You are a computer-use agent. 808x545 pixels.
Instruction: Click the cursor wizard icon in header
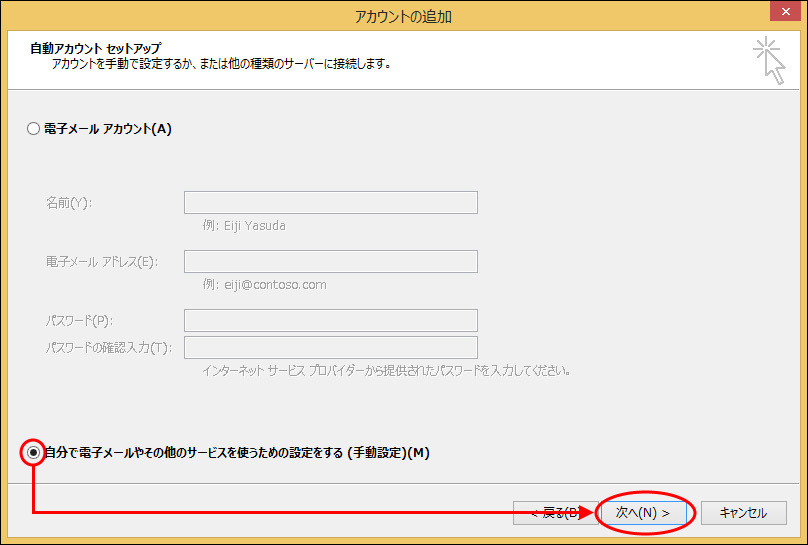click(x=770, y=60)
